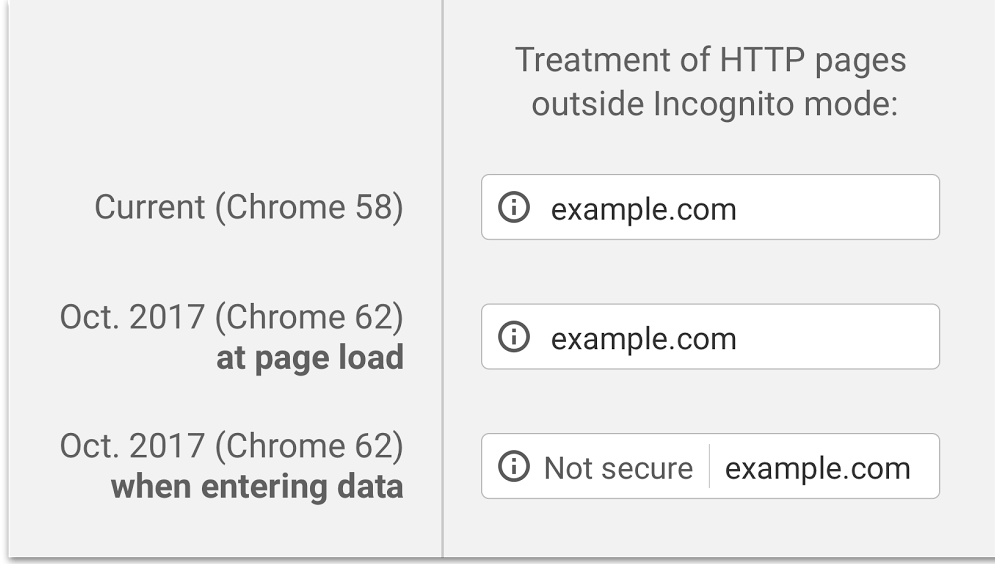Click the 'outside Incognito mode:' heading line
The width and height of the screenshot is (995, 564).
click(x=715, y=104)
